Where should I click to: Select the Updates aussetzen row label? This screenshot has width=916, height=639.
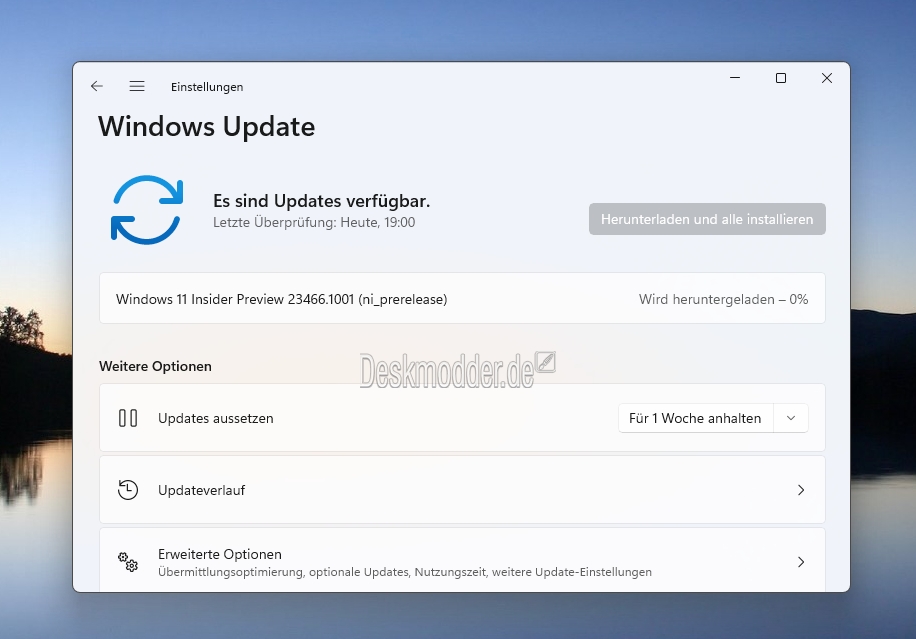point(216,418)
